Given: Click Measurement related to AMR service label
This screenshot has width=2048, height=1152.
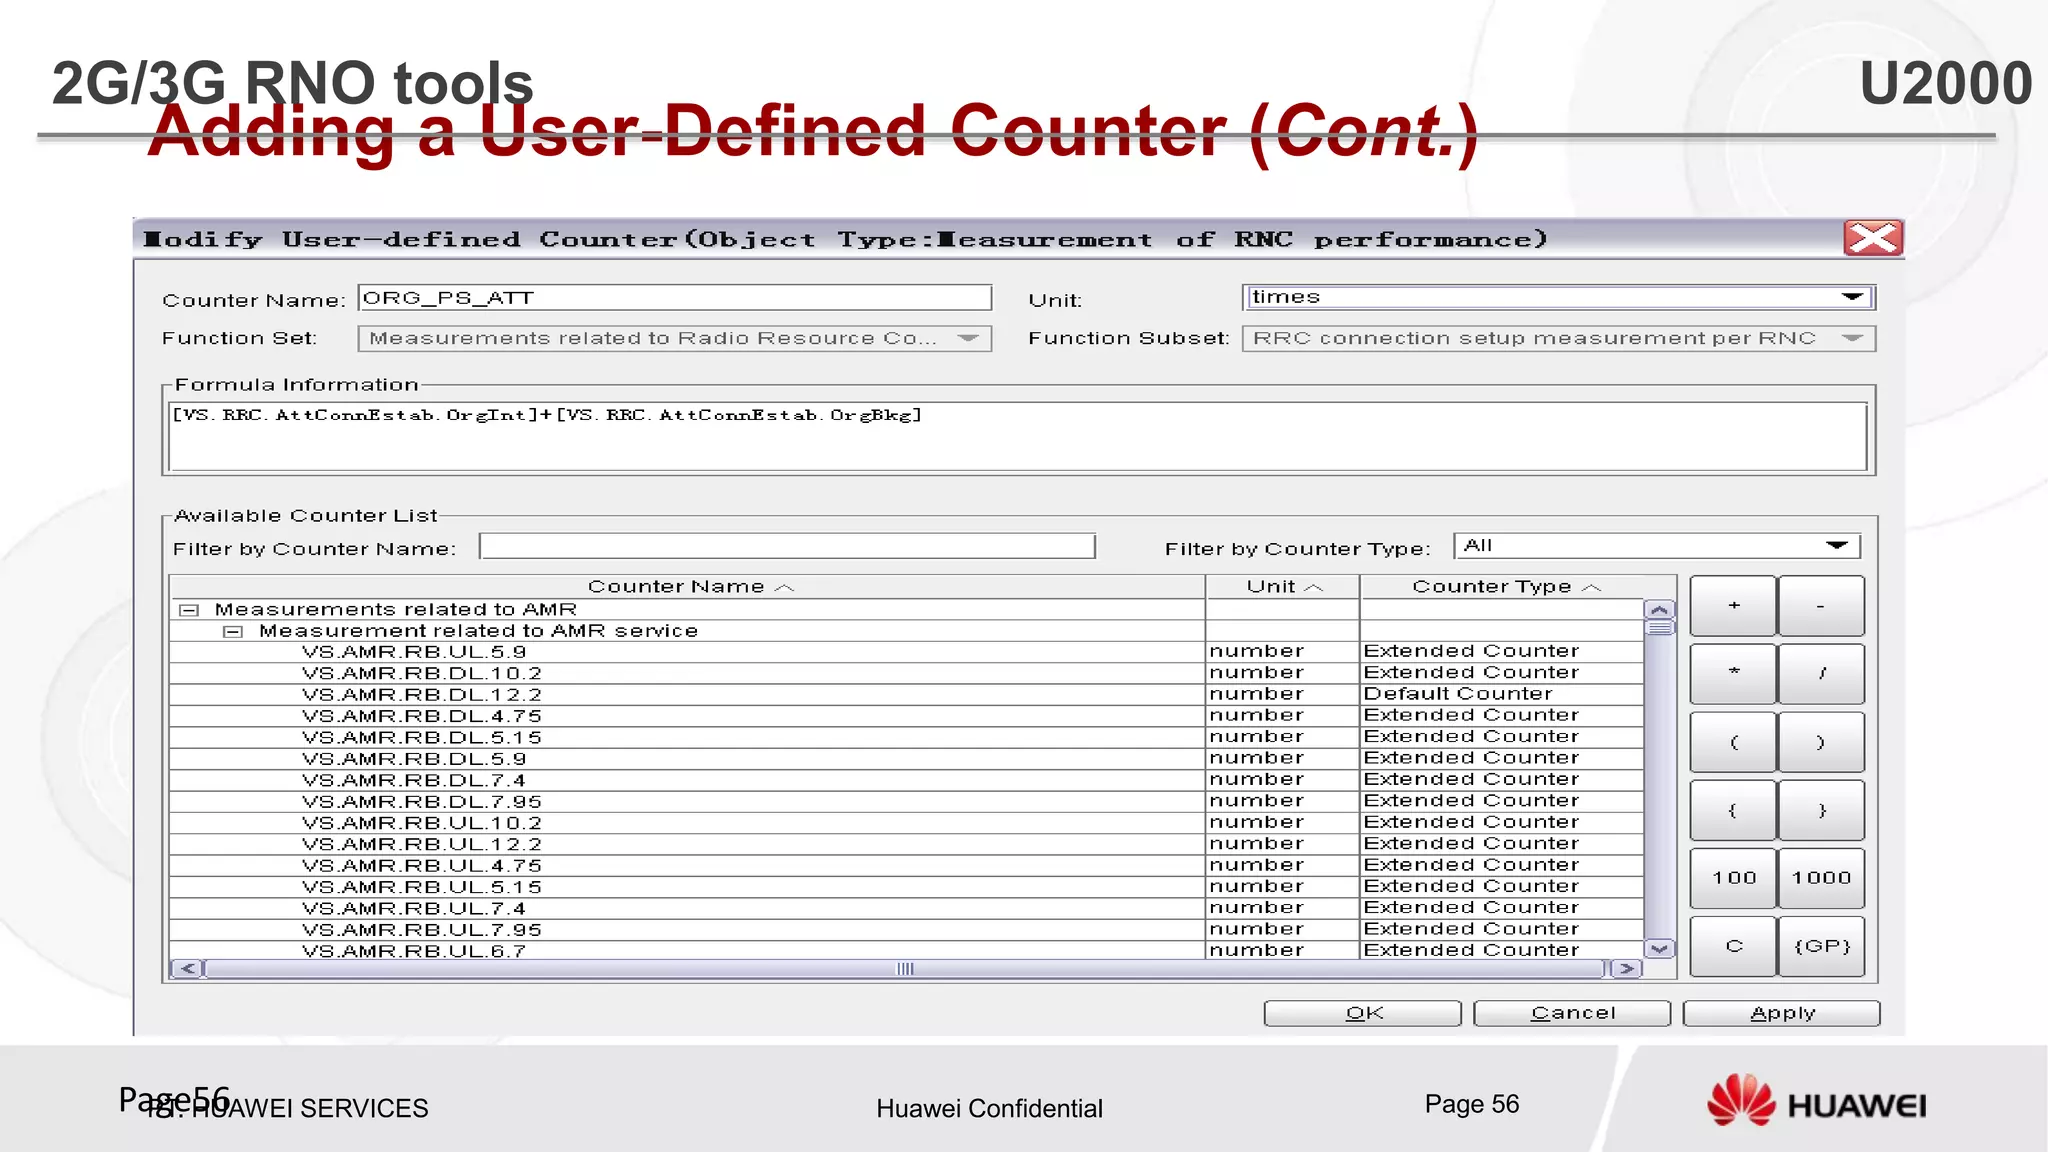Looking at the screenshot, I should (x=478, y=631).
